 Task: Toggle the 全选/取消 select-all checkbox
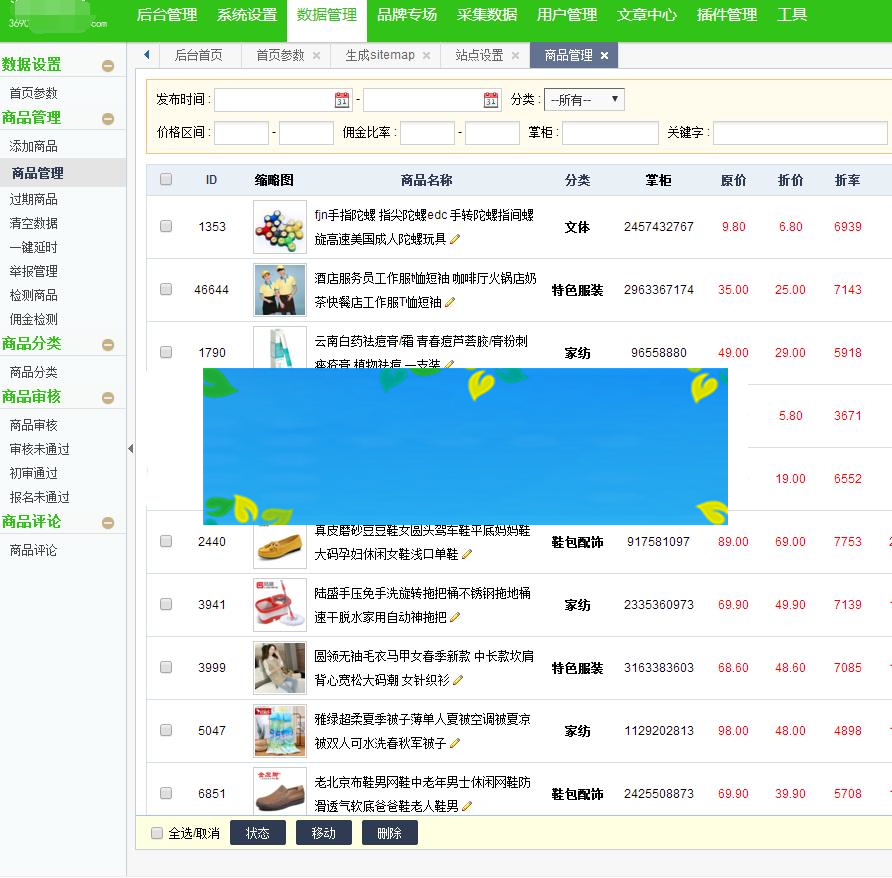(x=156, y=832)
